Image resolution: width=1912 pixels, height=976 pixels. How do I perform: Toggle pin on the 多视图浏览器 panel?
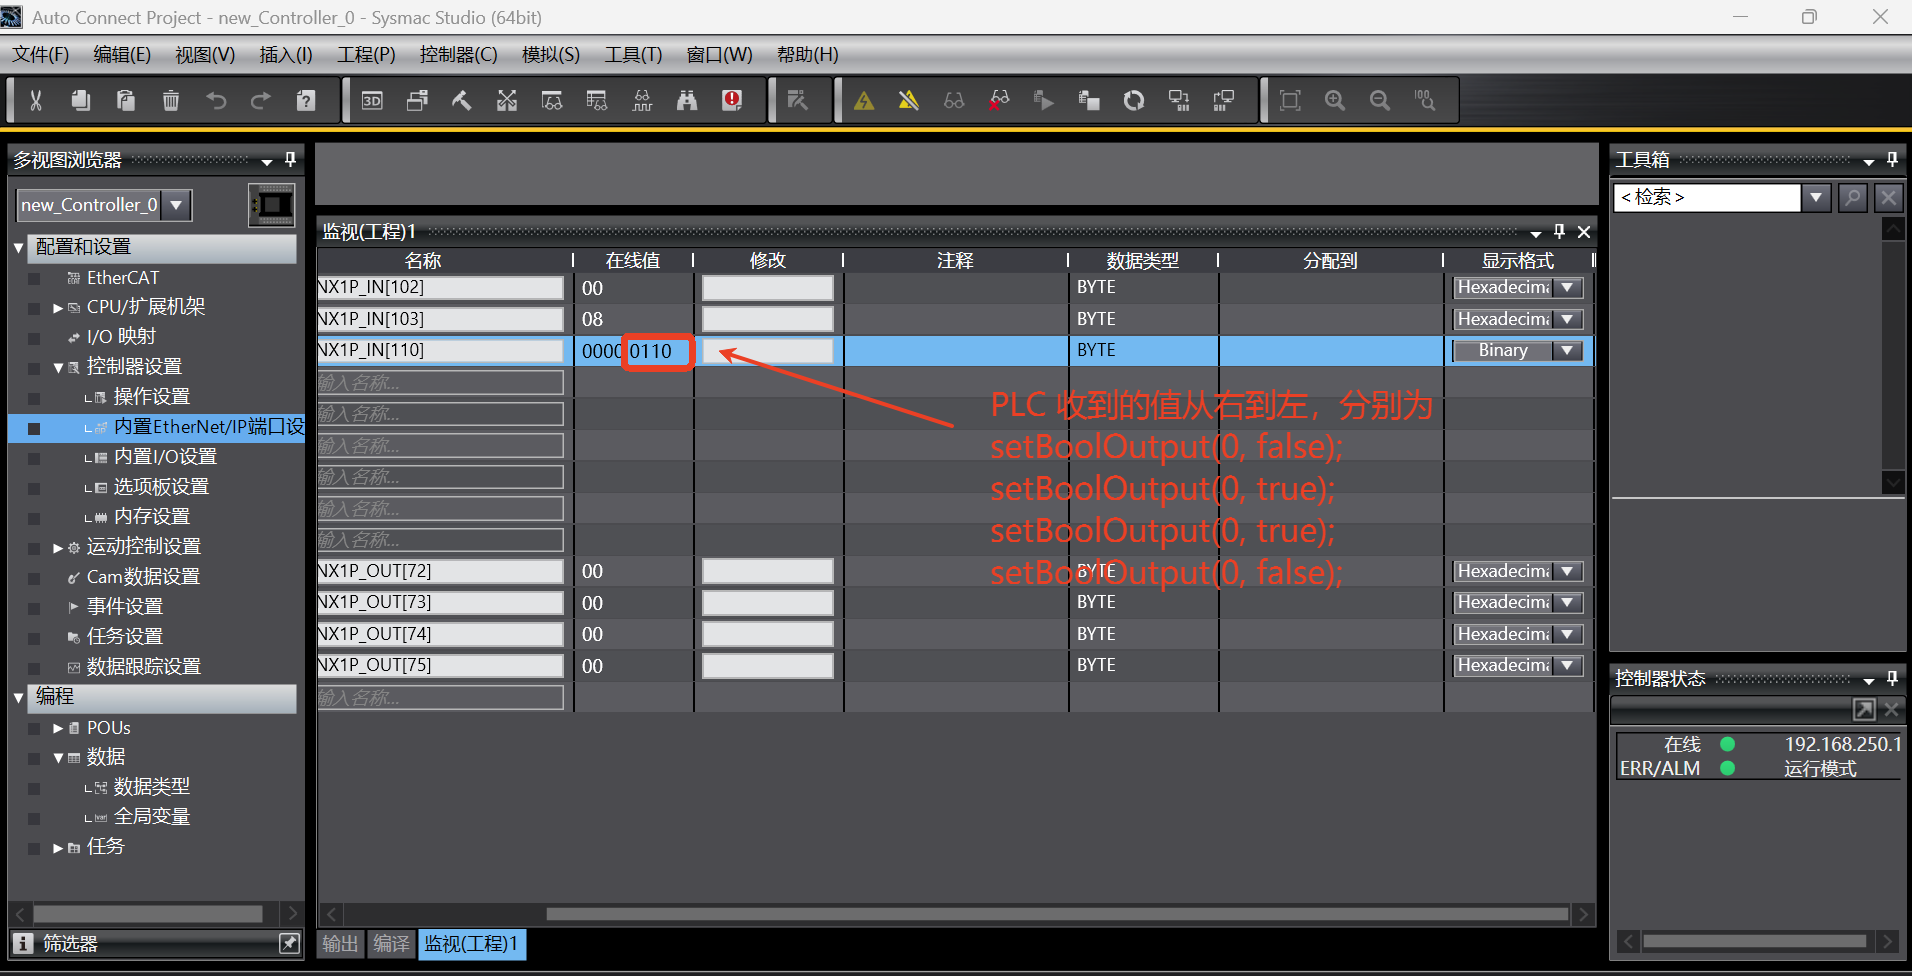pyautogui.click(x=290, y=159)
